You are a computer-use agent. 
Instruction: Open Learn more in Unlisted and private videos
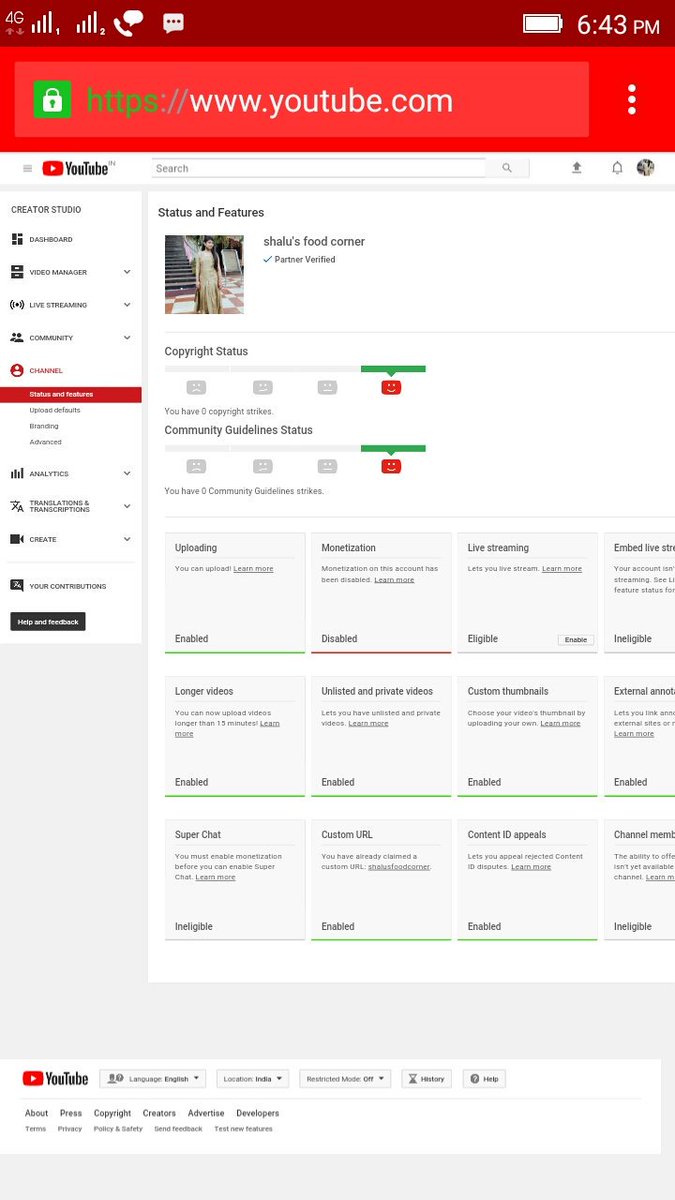tap(368, 724)
